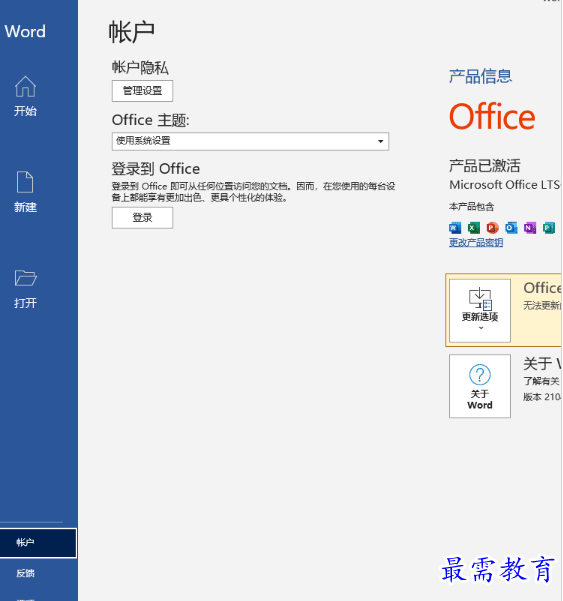
Task: Click the 登录 sign-in button
Action: coord(142,218)
